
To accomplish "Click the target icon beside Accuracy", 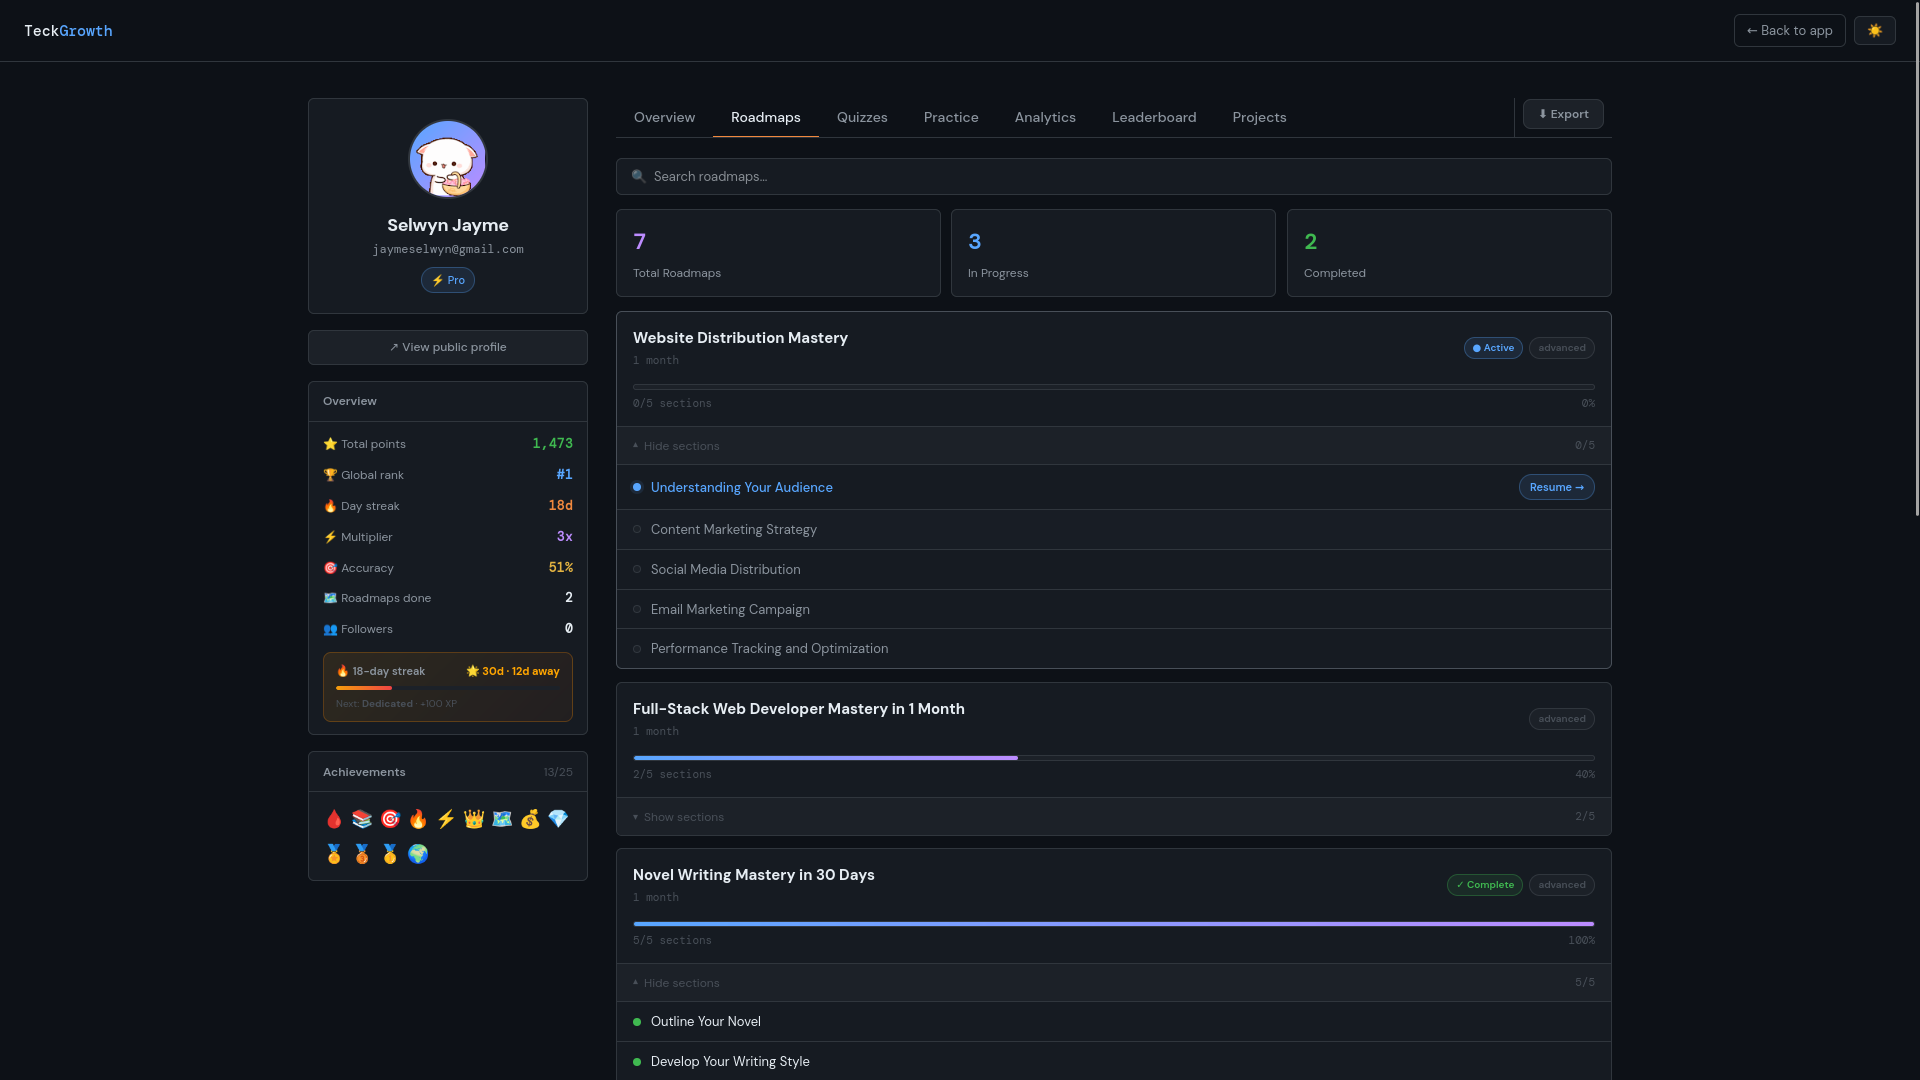I will click(x=330, y=568).
